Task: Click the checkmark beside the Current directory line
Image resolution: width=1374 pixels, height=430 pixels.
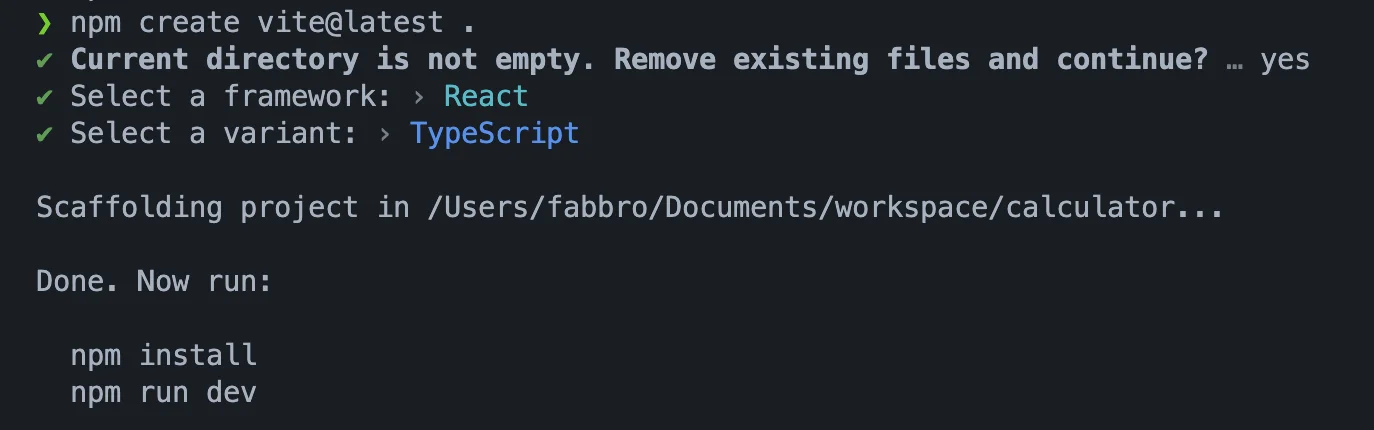Action: pyautogui.click(x=44, y=60)
